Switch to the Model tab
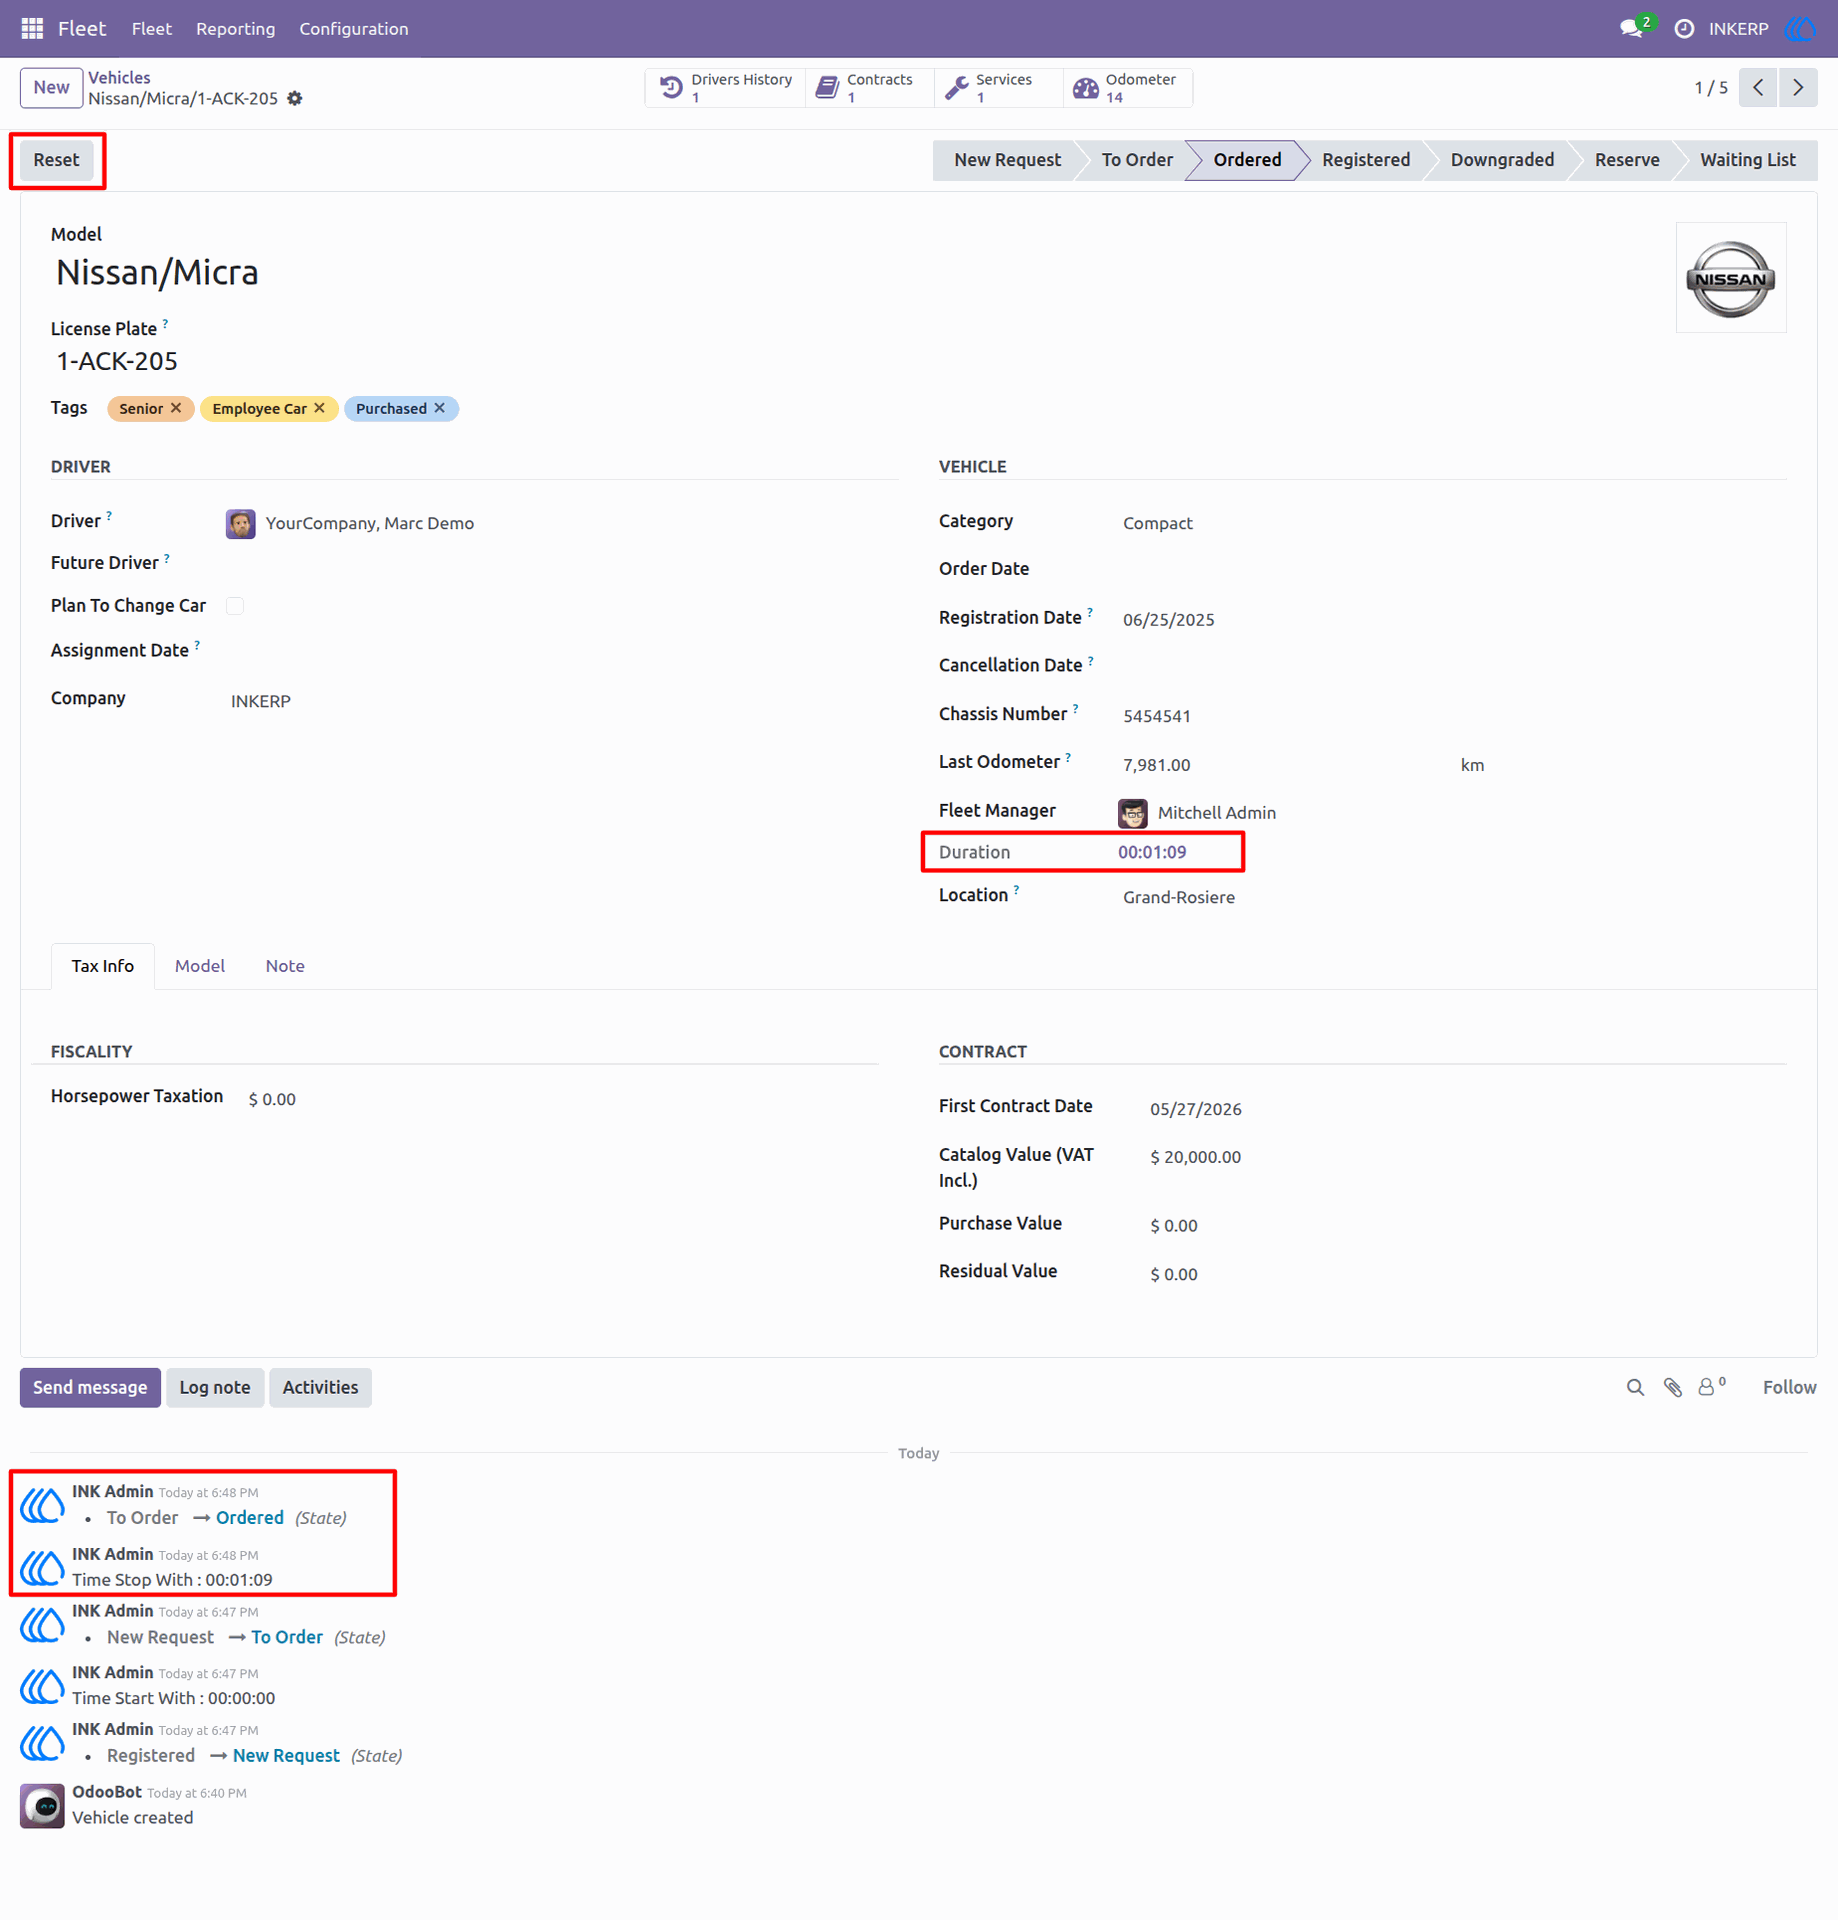 pos(199,966)
